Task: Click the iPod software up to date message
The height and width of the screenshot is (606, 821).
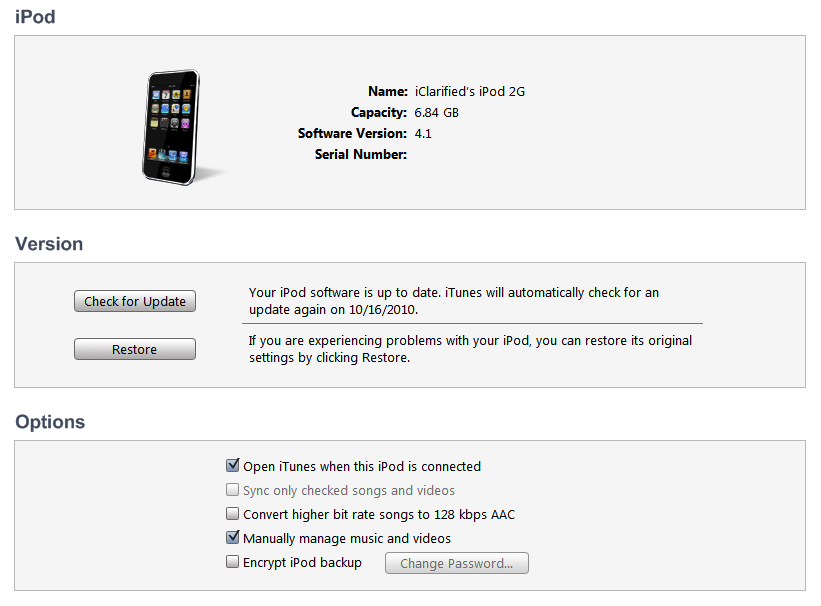Action: [x=454, y=301]
